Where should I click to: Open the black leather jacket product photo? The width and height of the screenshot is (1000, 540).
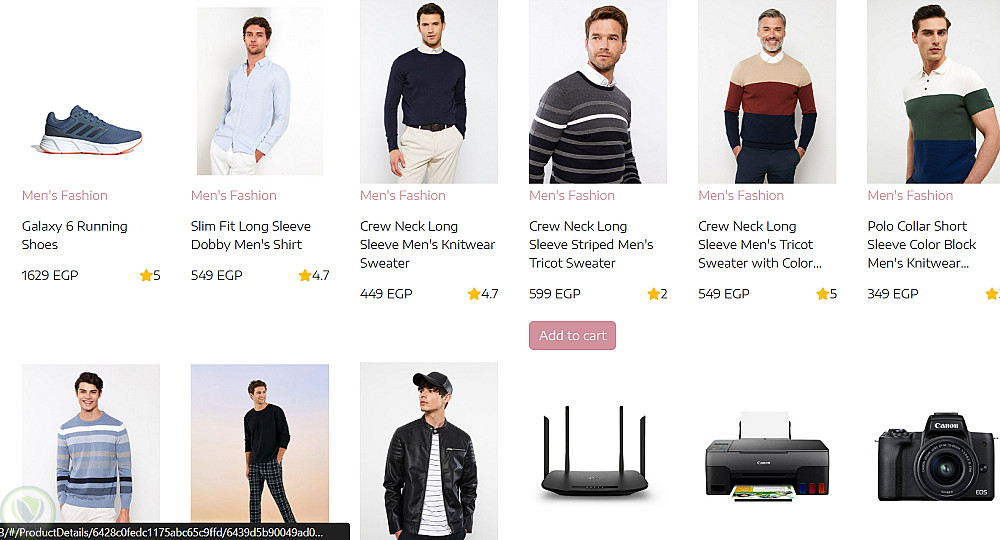pyautogui.click(x=428, y=450)
